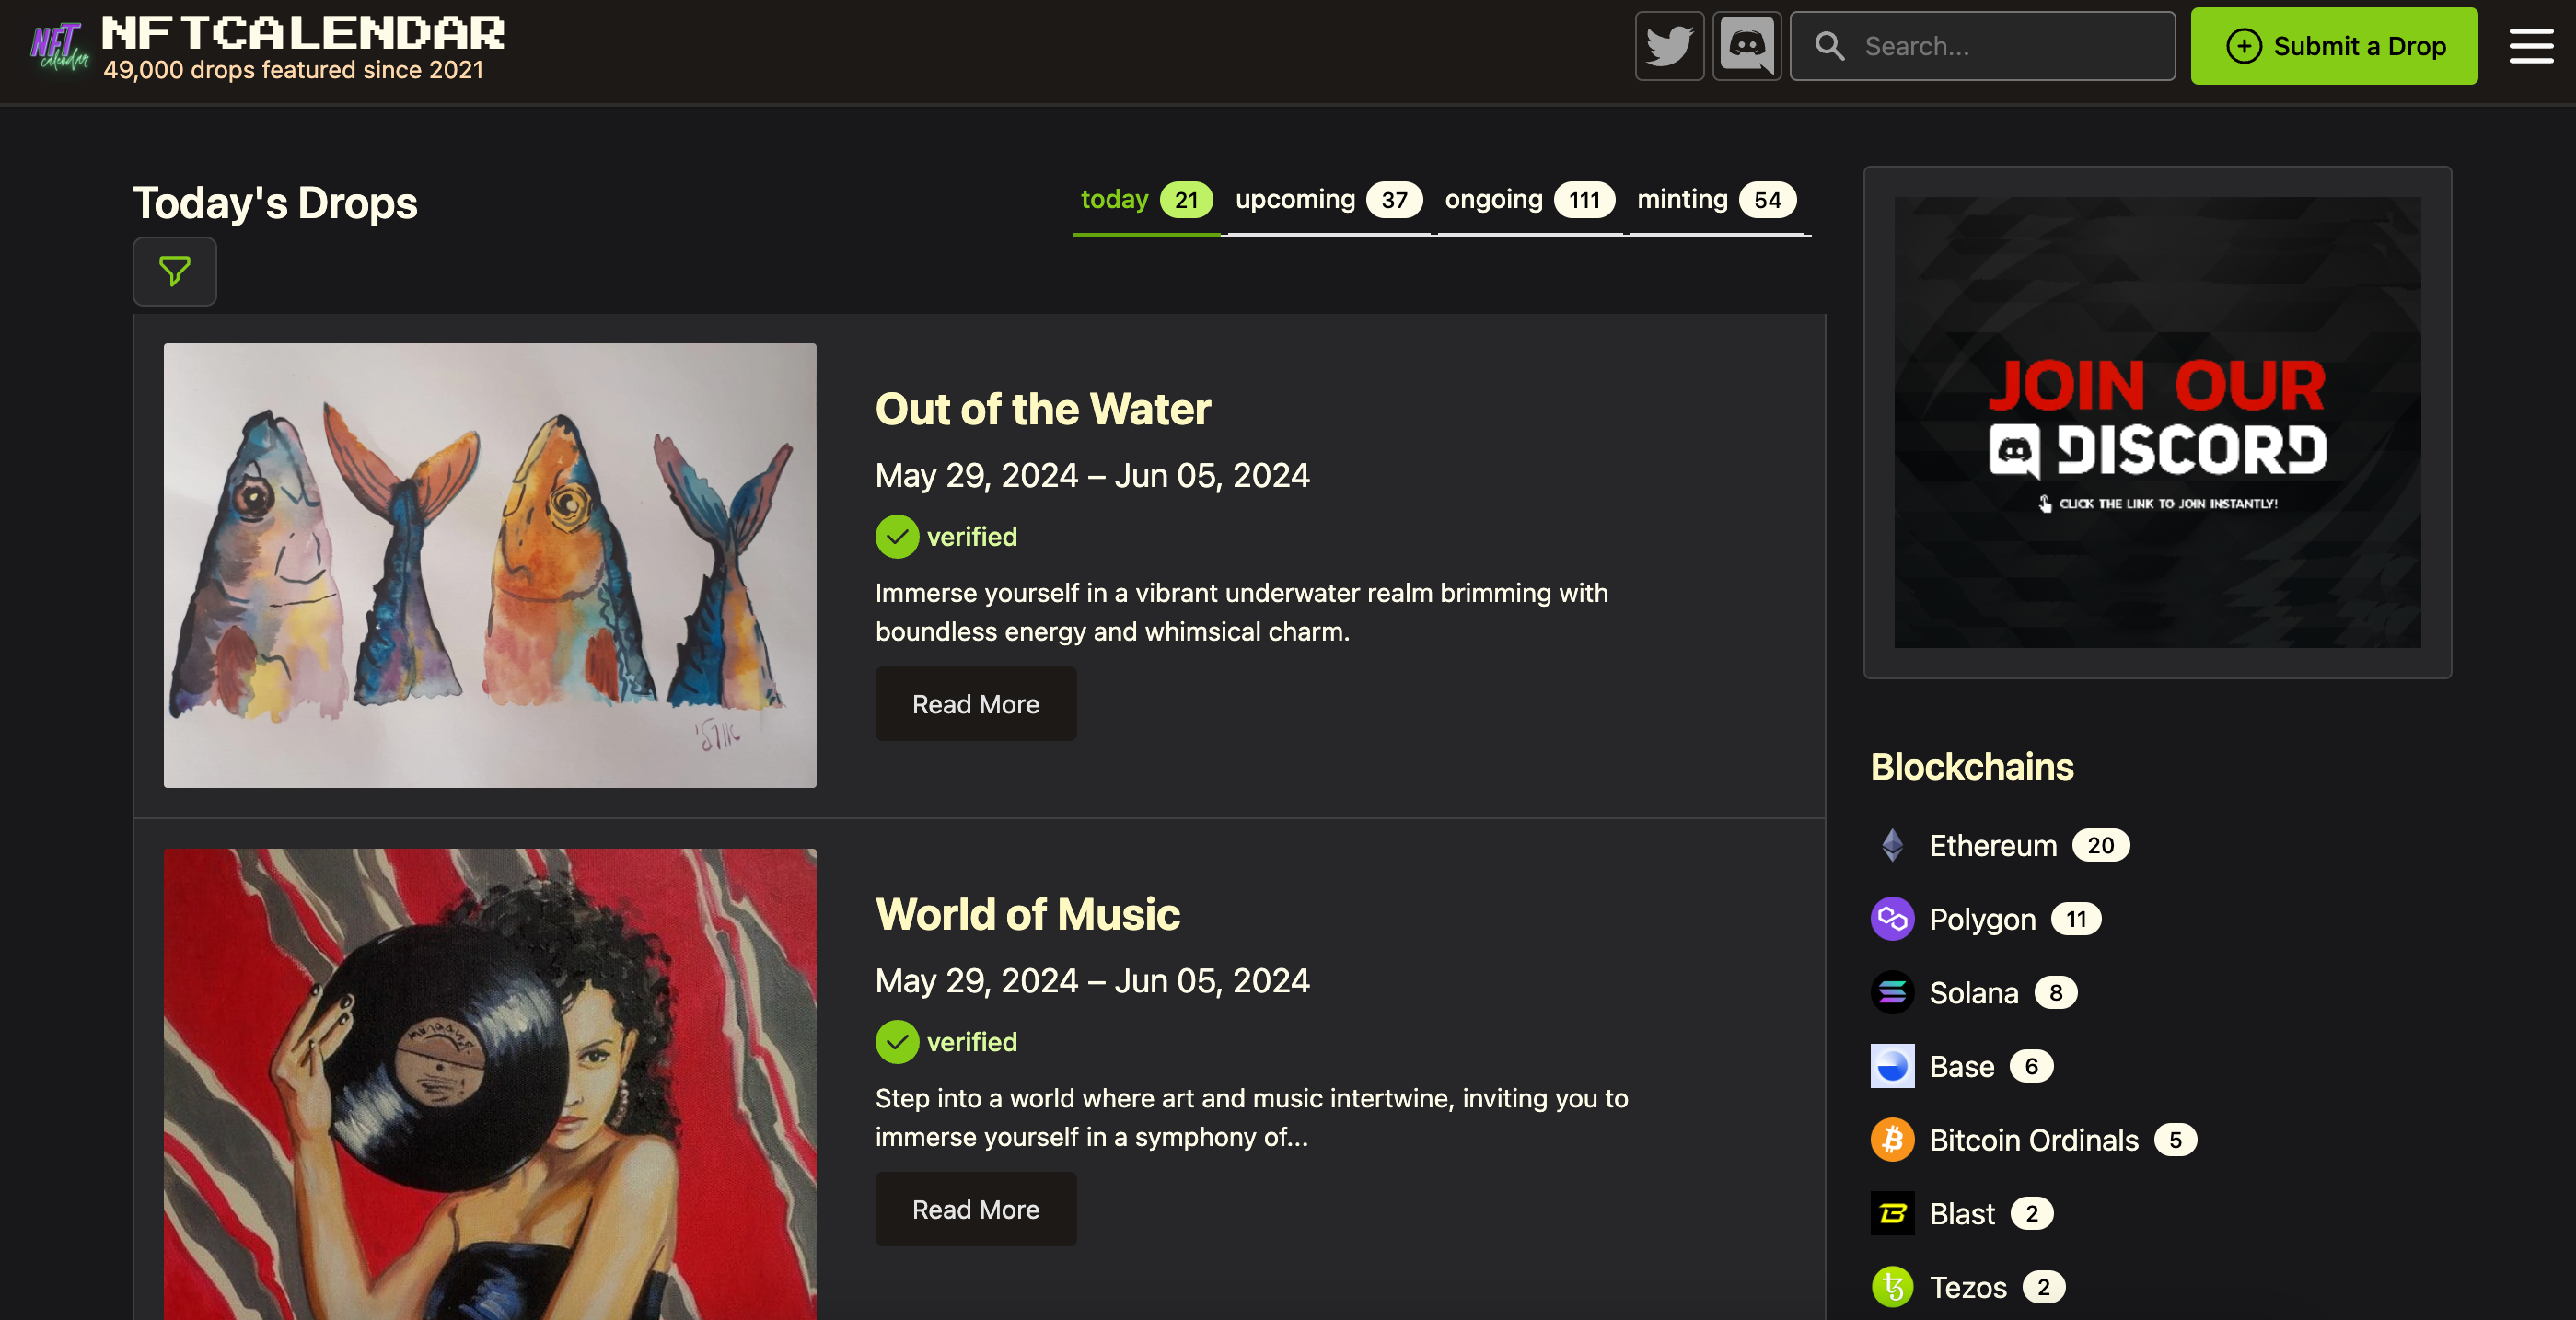
Task: Click the Polygon blockchain icon
Action: pos(1892,919)
